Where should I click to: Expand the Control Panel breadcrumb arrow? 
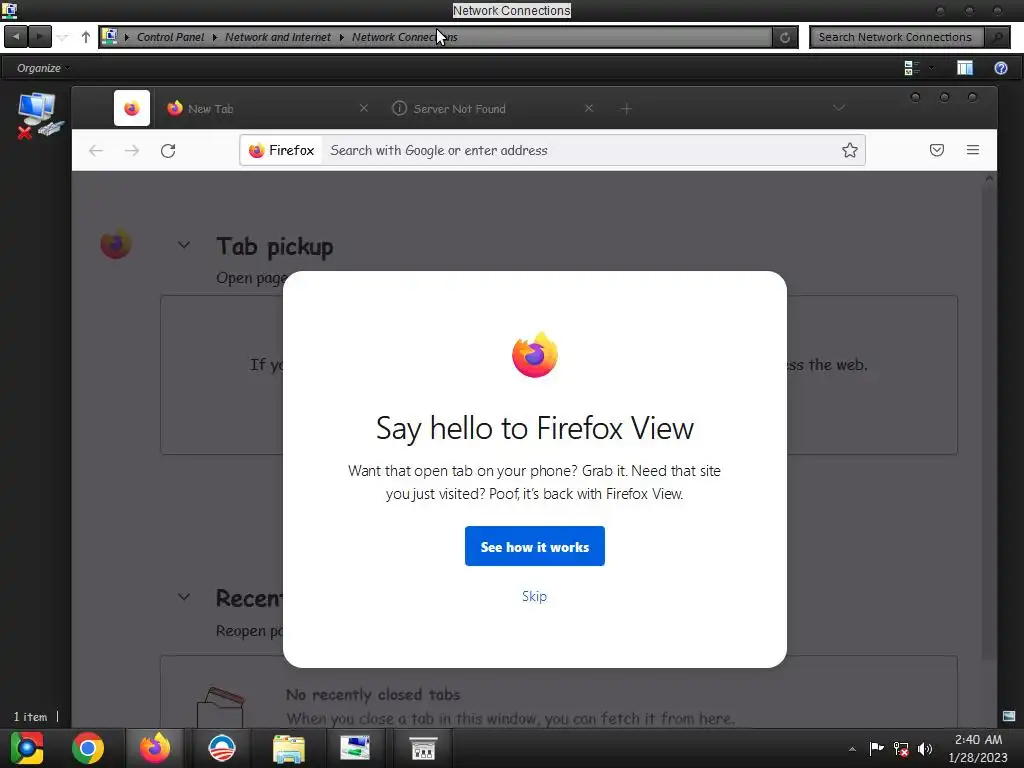215,37
